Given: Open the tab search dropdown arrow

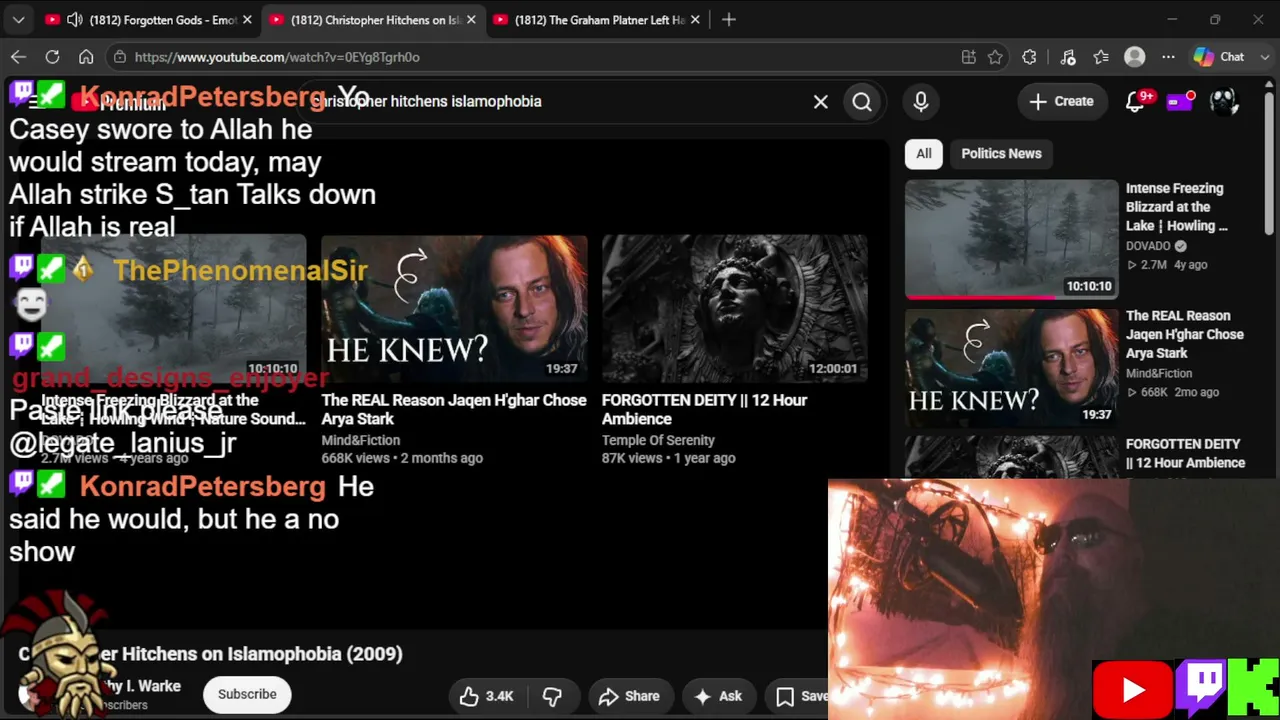Looking at the screenshot, I should (19, 20).
